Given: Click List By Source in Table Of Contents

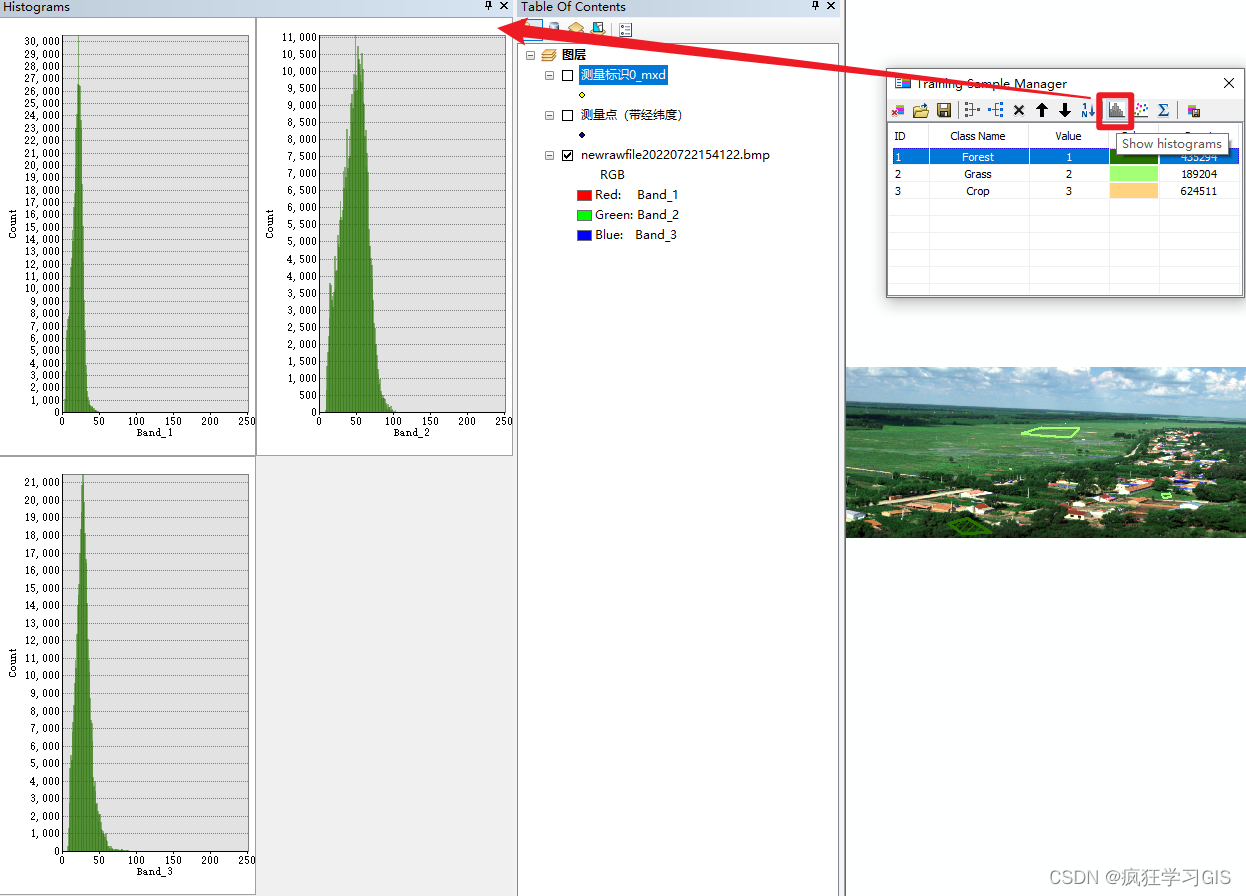Looking at the screenshot, I should [555, 29].
